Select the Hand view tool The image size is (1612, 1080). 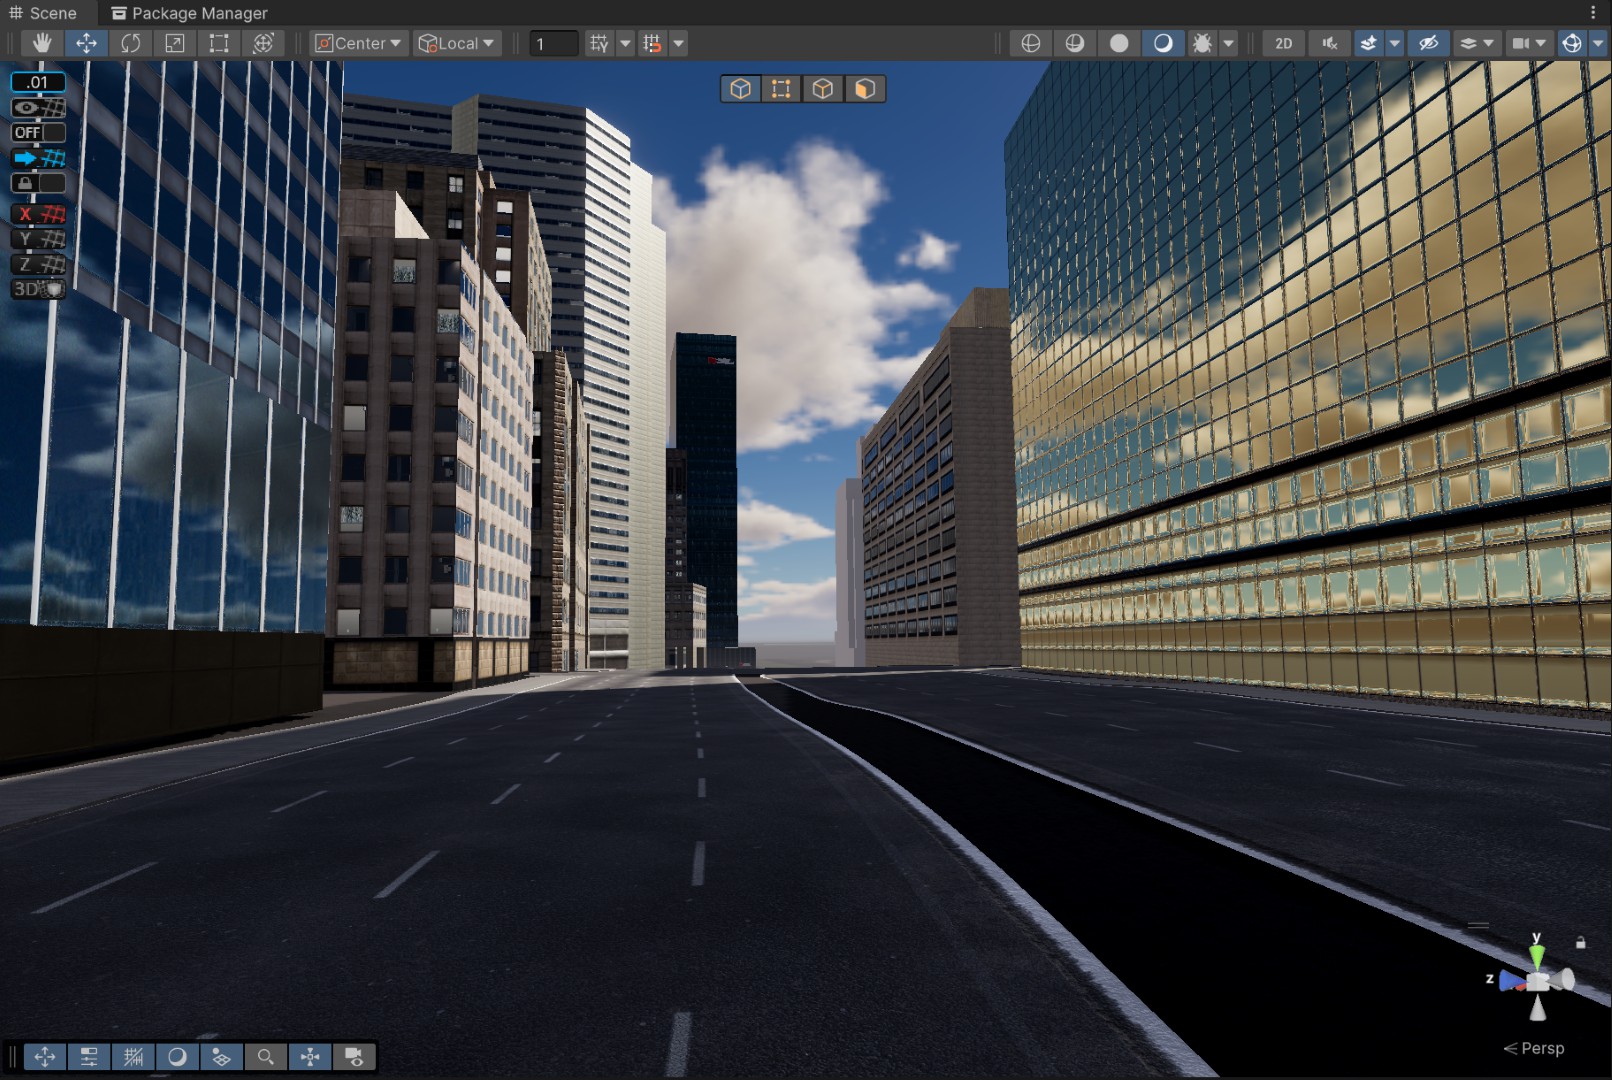tap(42, 43)
